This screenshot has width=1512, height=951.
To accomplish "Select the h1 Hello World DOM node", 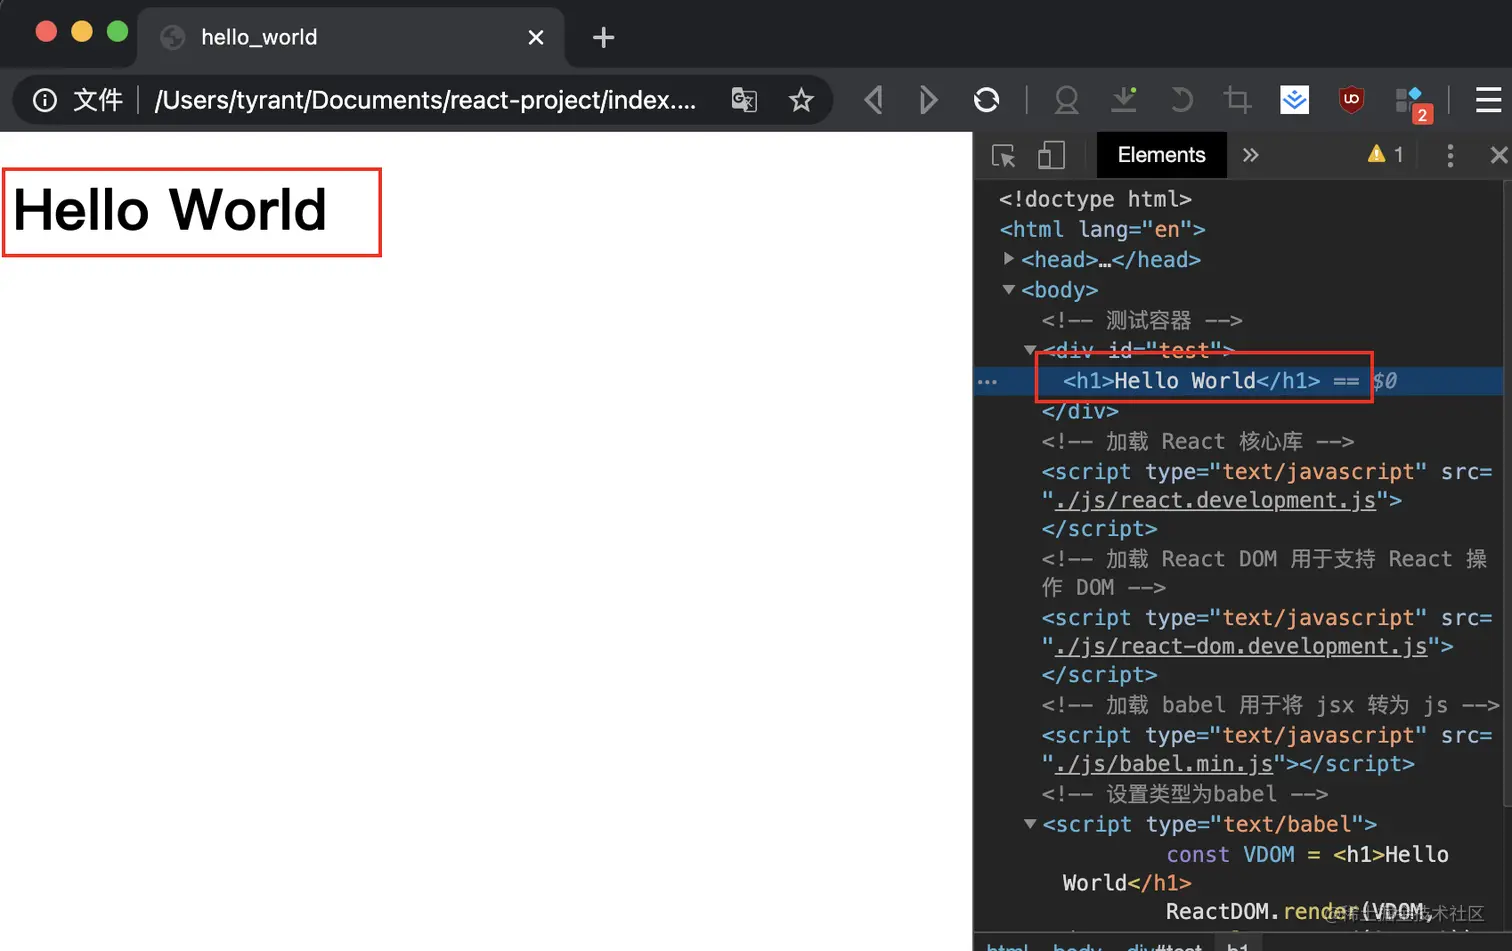I will pos(1191,381).
